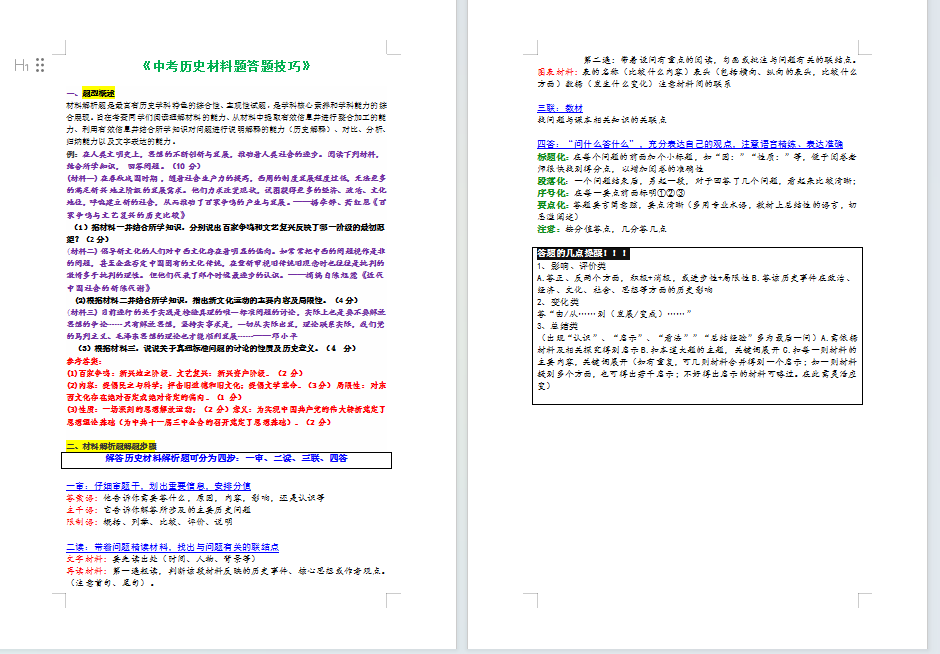The image size is (940, 654).
Task: Click the green label 要点化:
Action: pyautogui.click(x=552, y=205)
